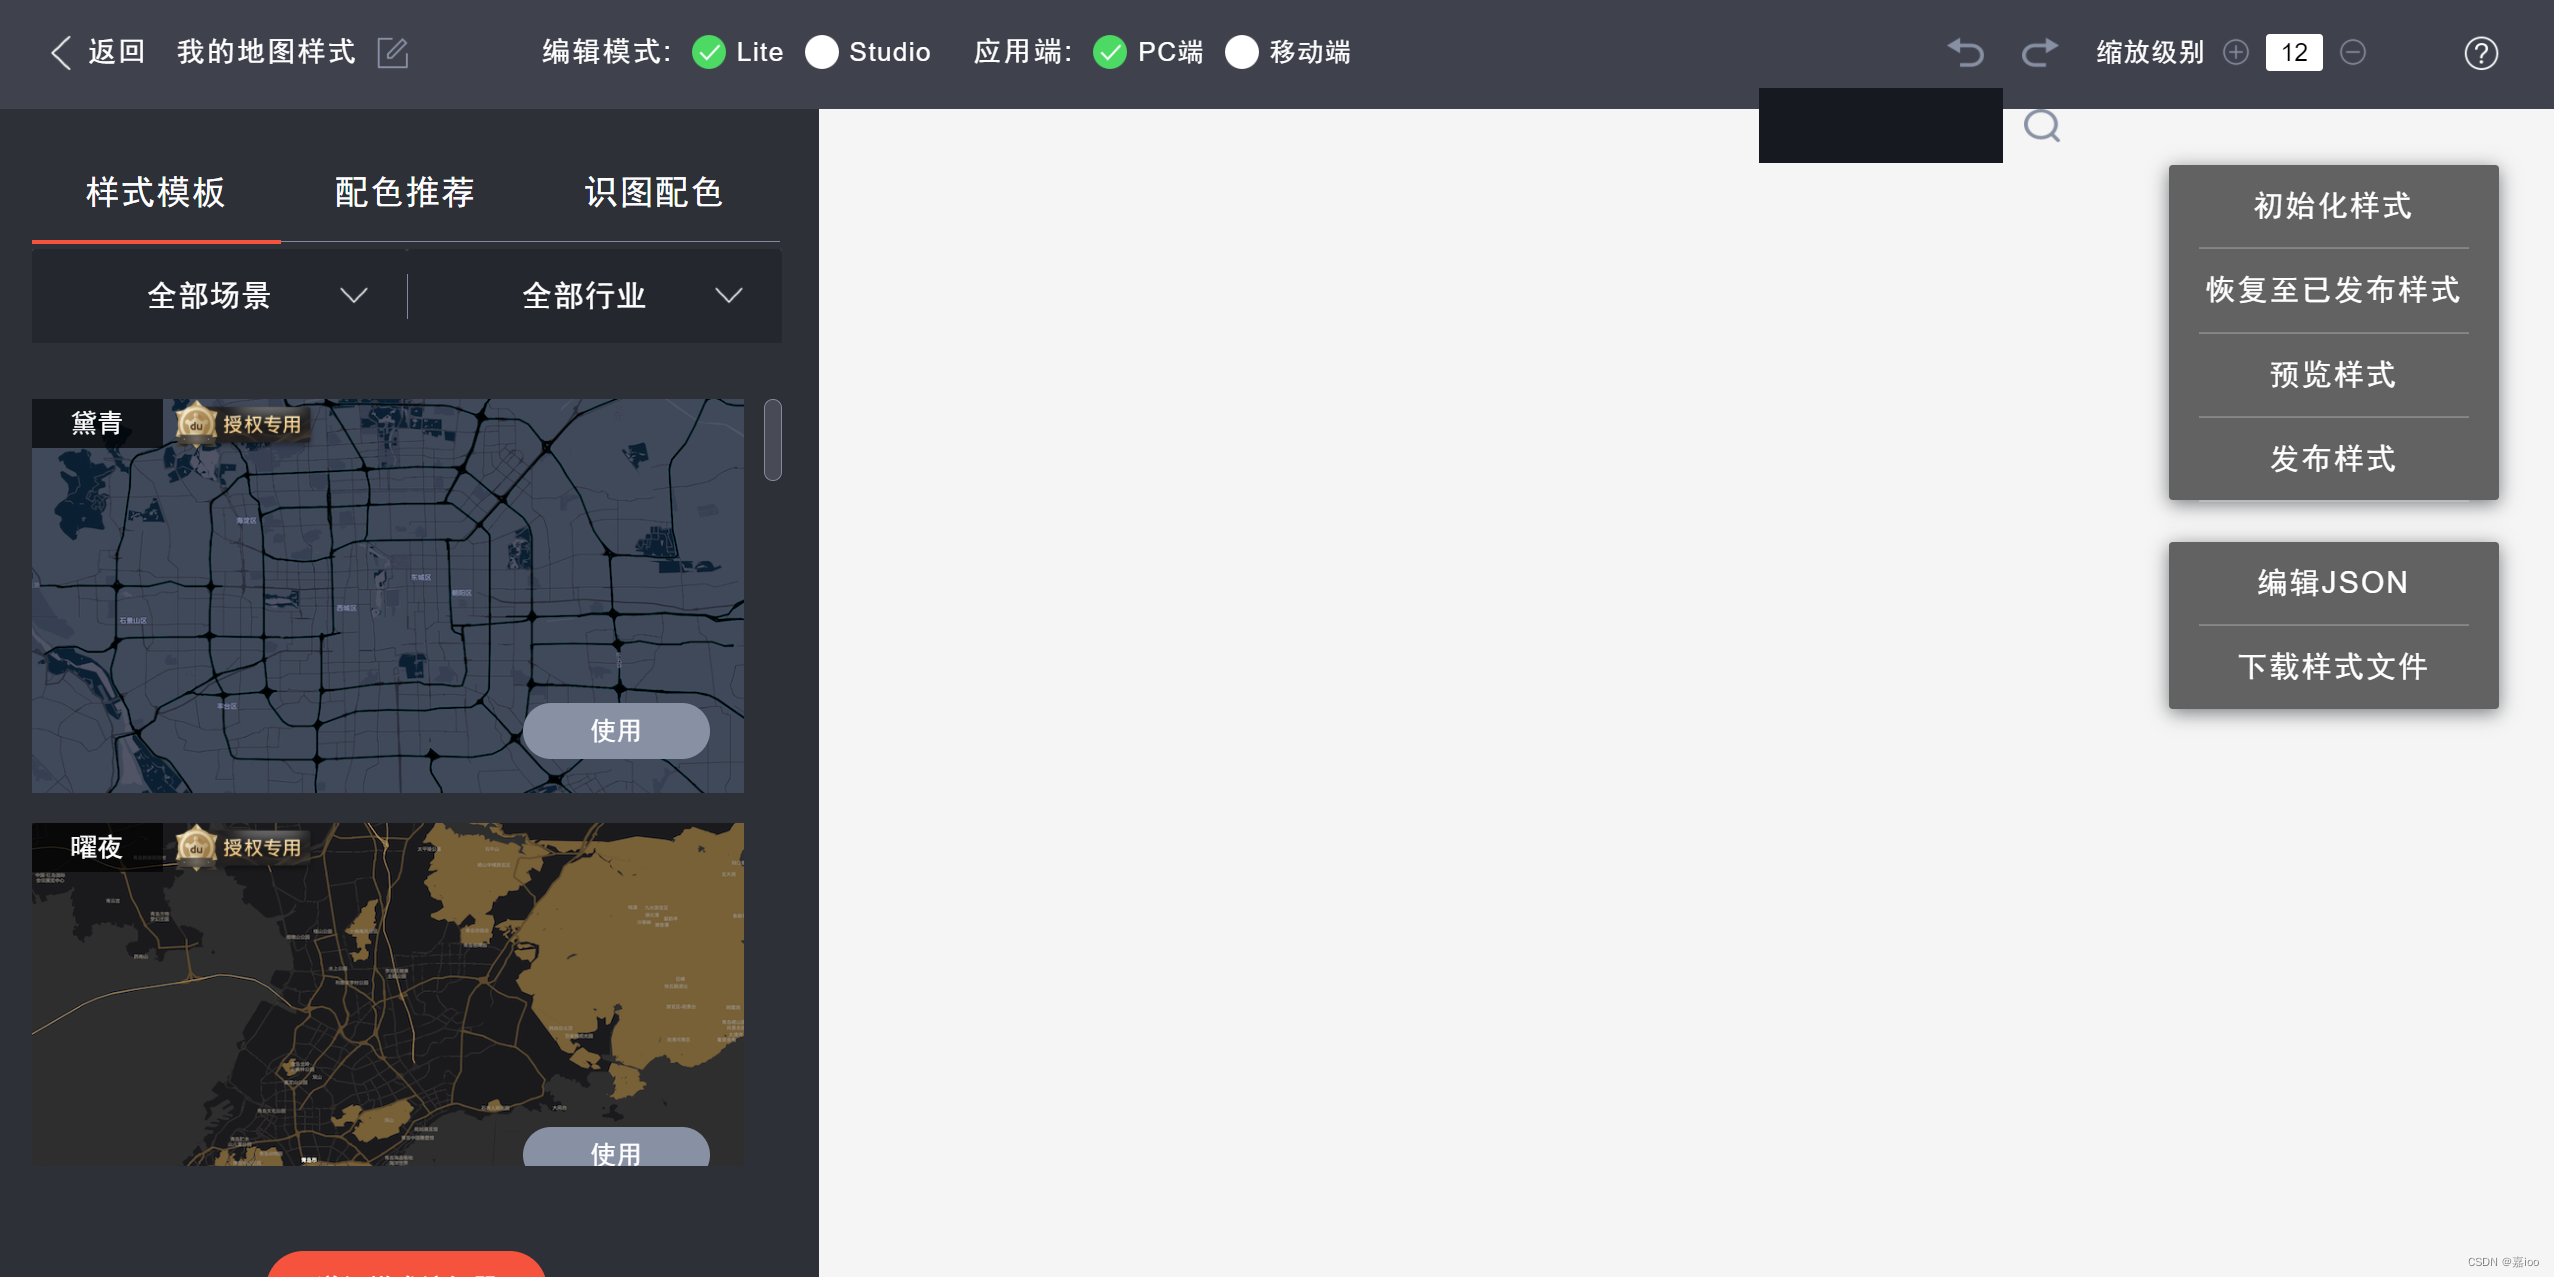The image size is (2554, 1277).
Task: Increase zoom level with plus icon
Action: click(2236, 52)
